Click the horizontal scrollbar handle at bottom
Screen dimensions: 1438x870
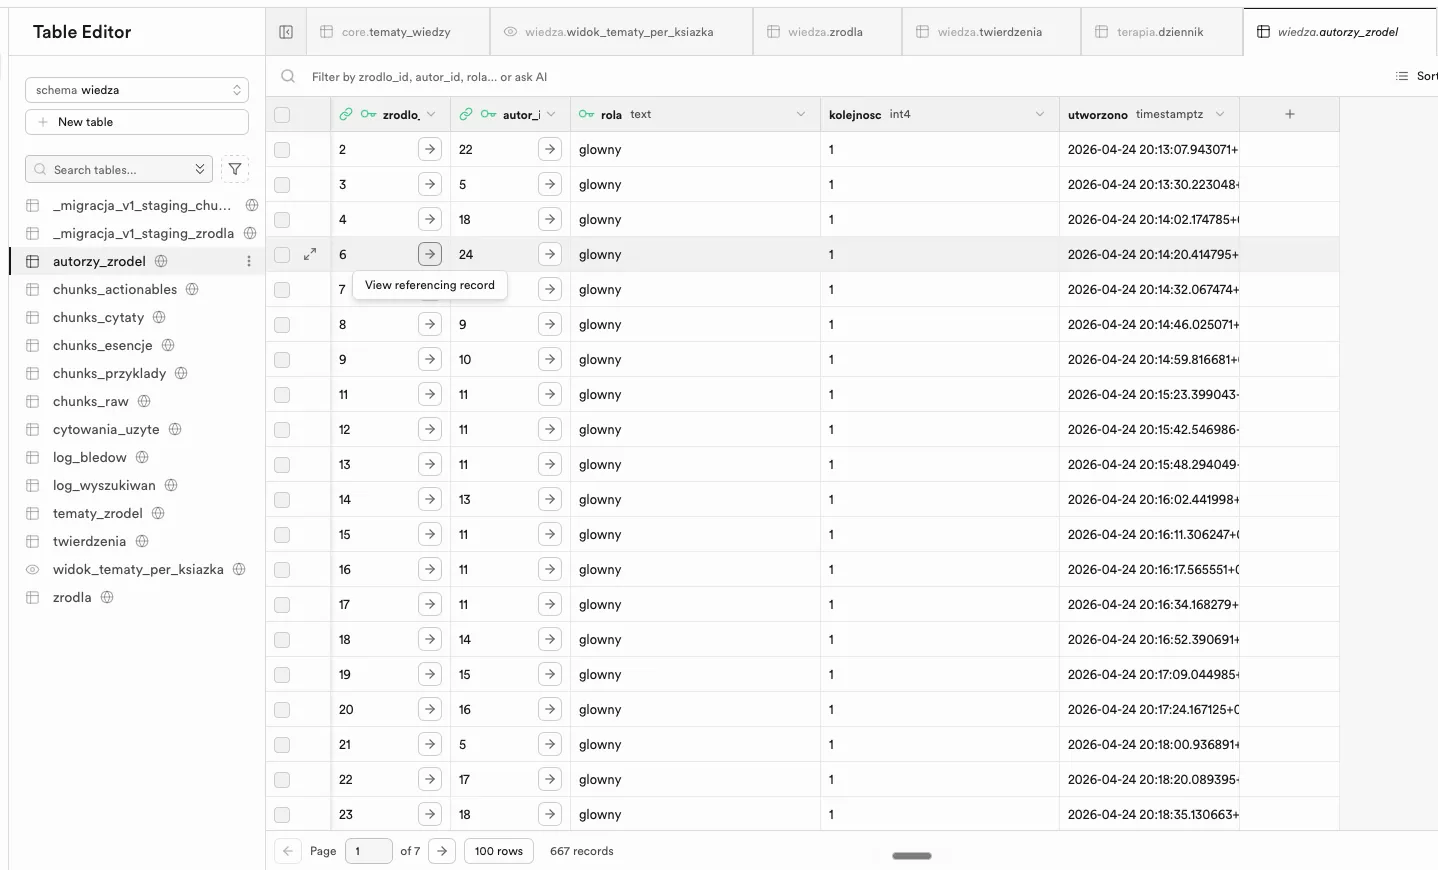911,856
